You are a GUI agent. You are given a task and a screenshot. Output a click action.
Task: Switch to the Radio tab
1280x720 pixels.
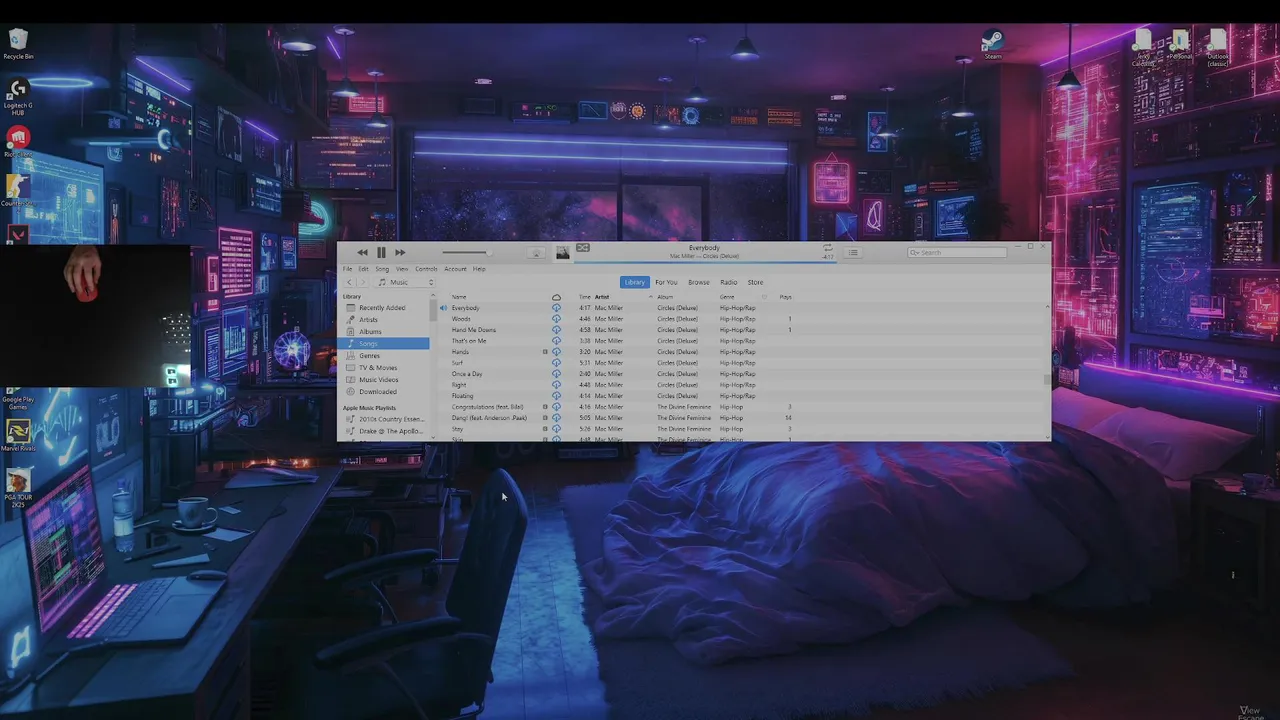(729, 282)
